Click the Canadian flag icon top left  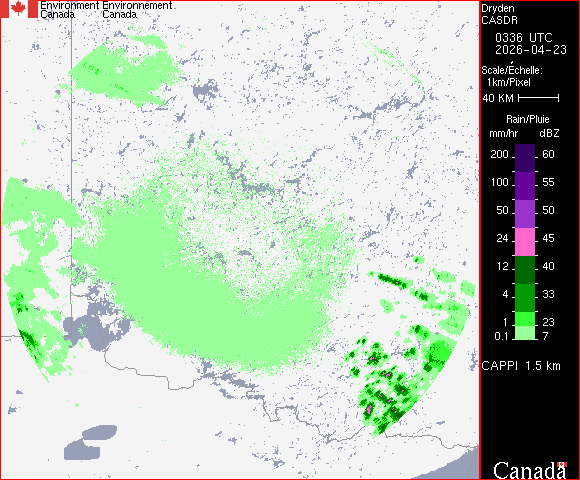tap(19, 9)
